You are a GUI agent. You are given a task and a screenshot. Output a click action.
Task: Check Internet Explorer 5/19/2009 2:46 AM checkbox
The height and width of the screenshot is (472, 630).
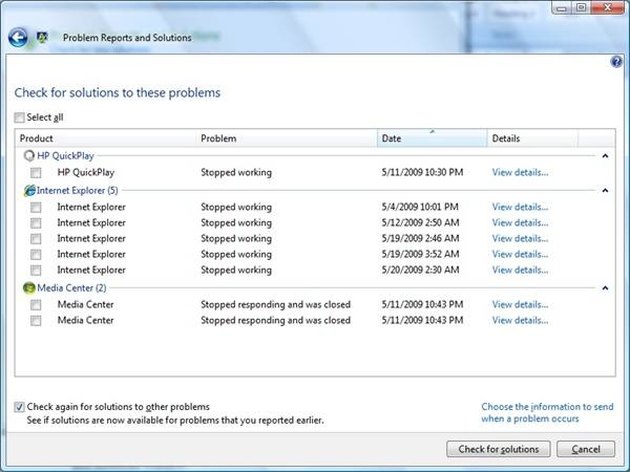click(x=36, y=239)
